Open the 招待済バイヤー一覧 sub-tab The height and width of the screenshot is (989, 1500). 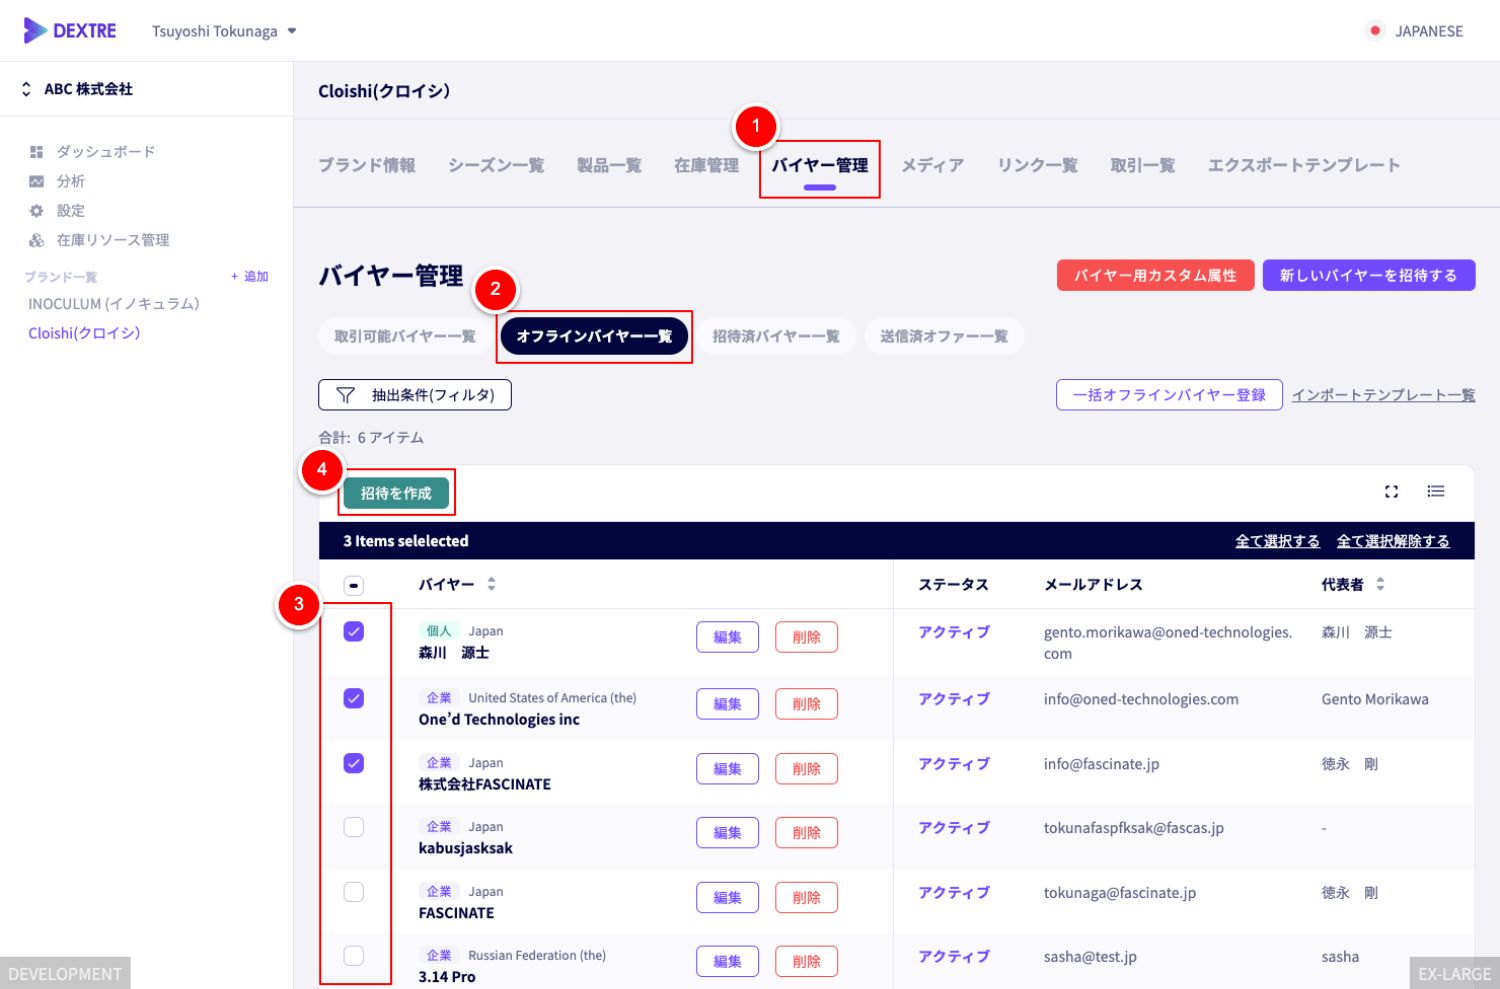776,336
